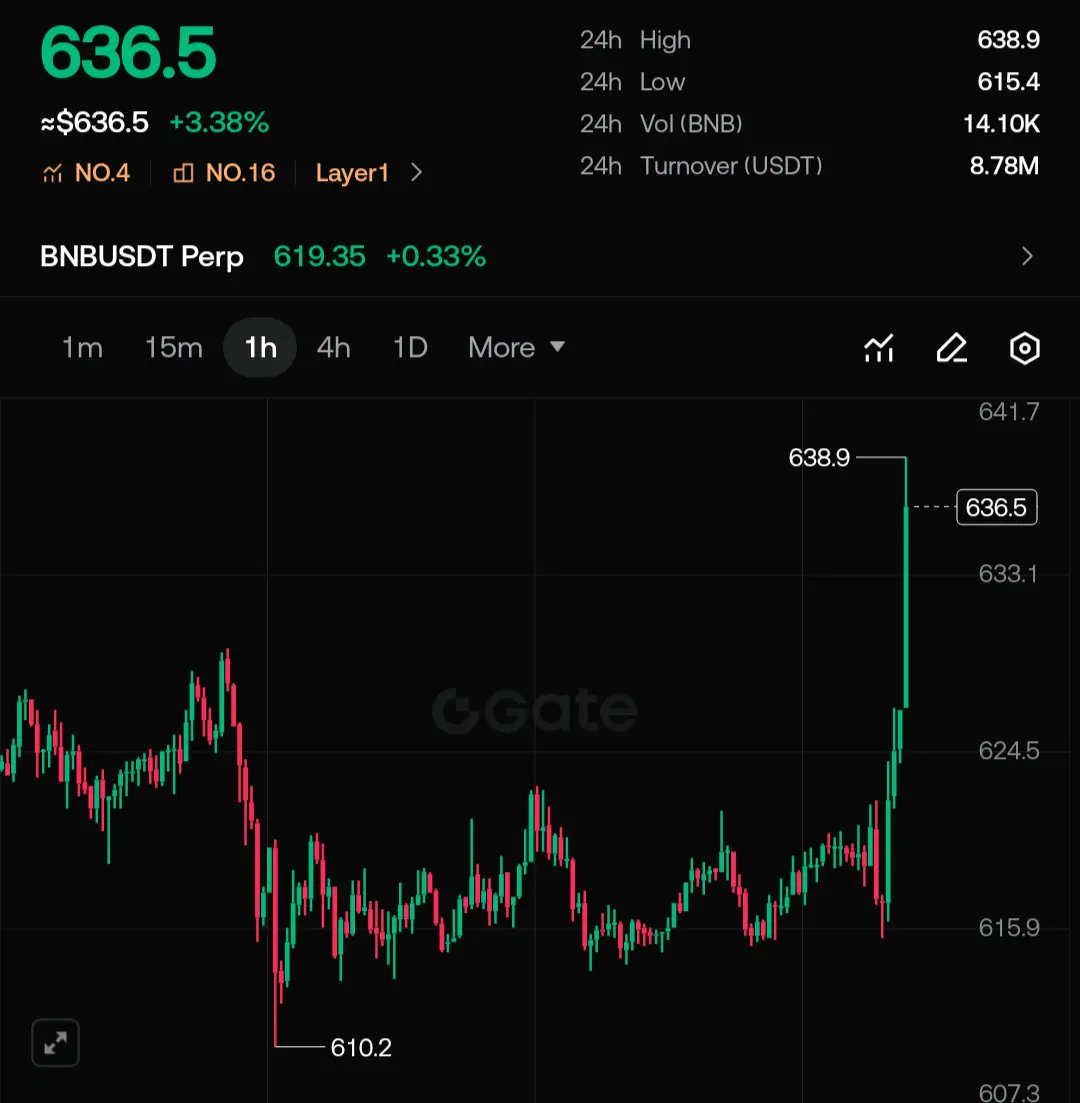Click the 638.9 high marker label on chart
1080x1103 pixels.
pos(819,458)
